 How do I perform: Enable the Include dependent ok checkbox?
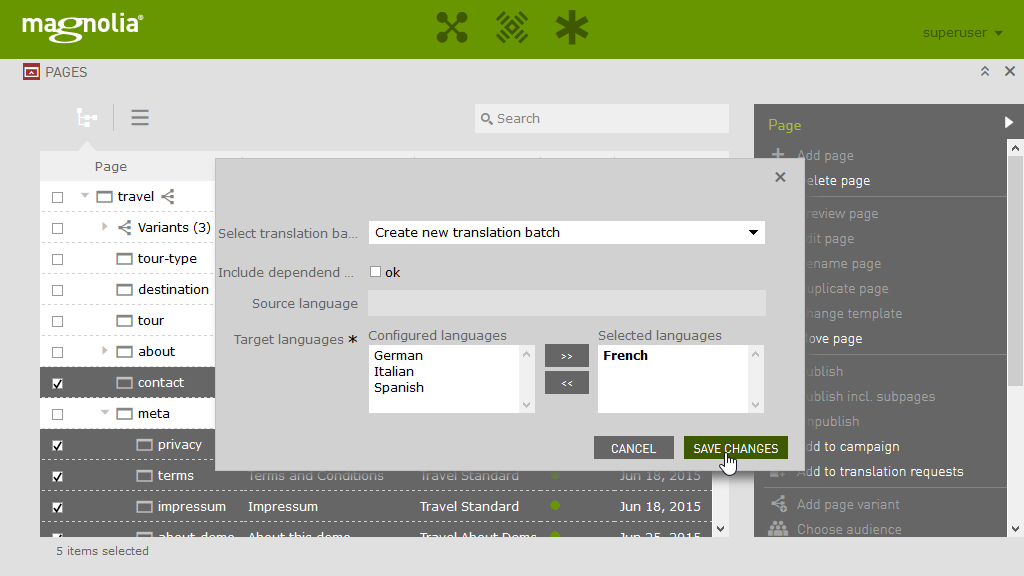tap(376, 272)
